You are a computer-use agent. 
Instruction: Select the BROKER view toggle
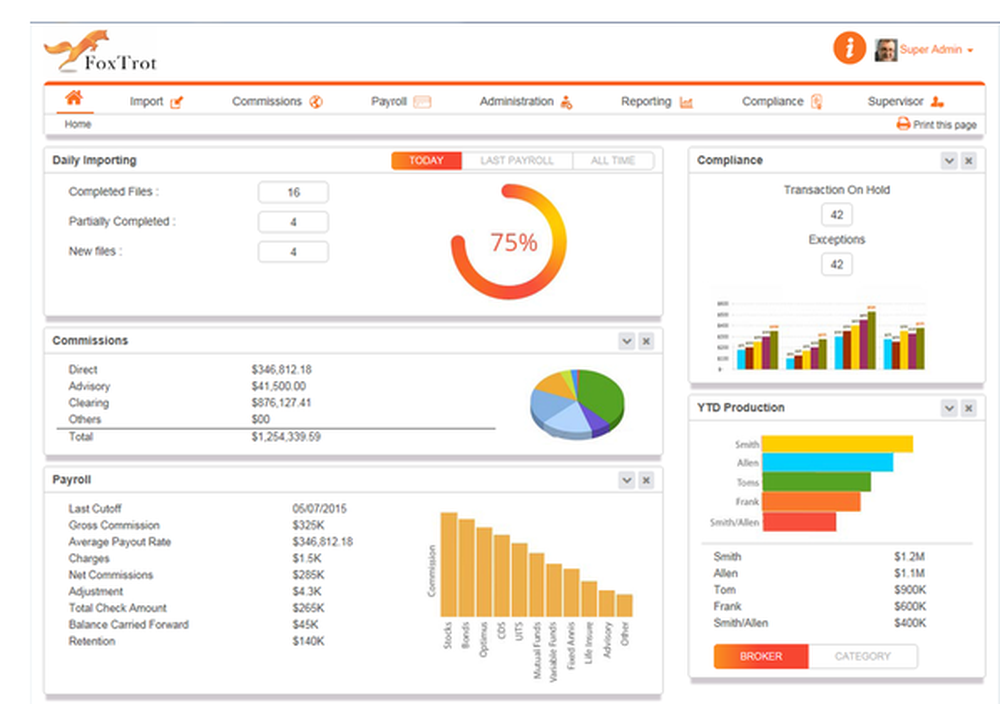761,656
